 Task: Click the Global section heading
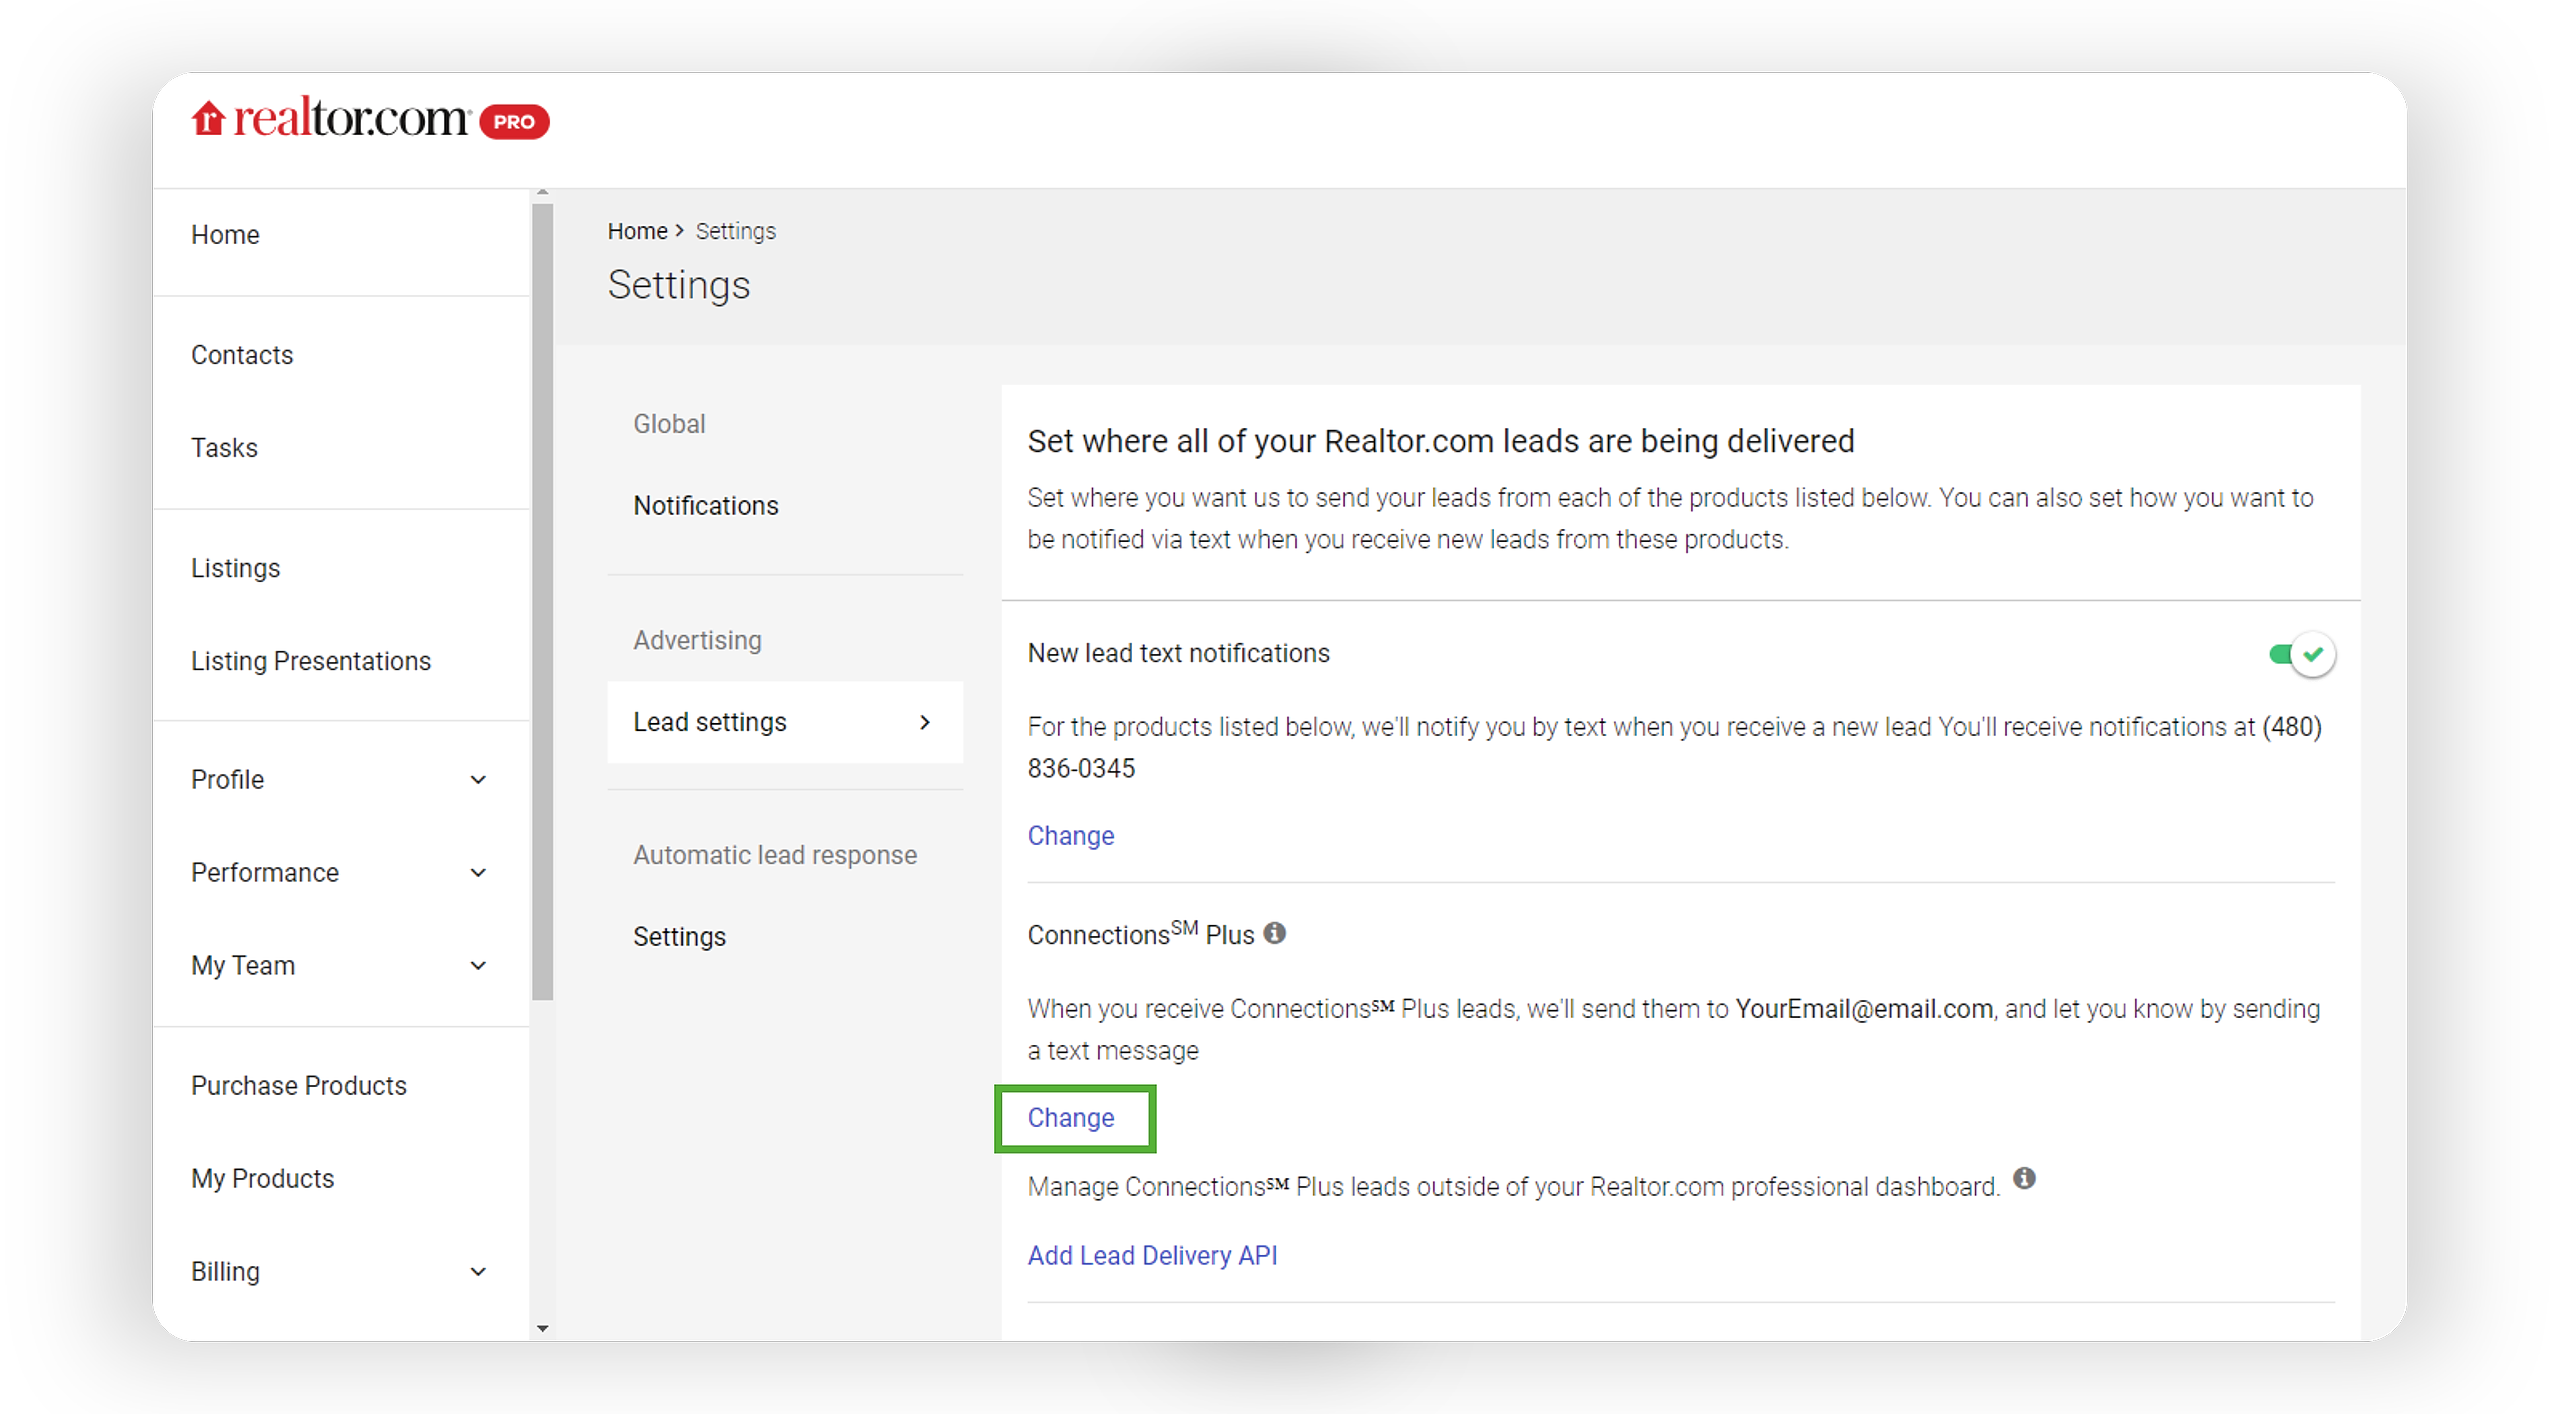pos(669,424)
